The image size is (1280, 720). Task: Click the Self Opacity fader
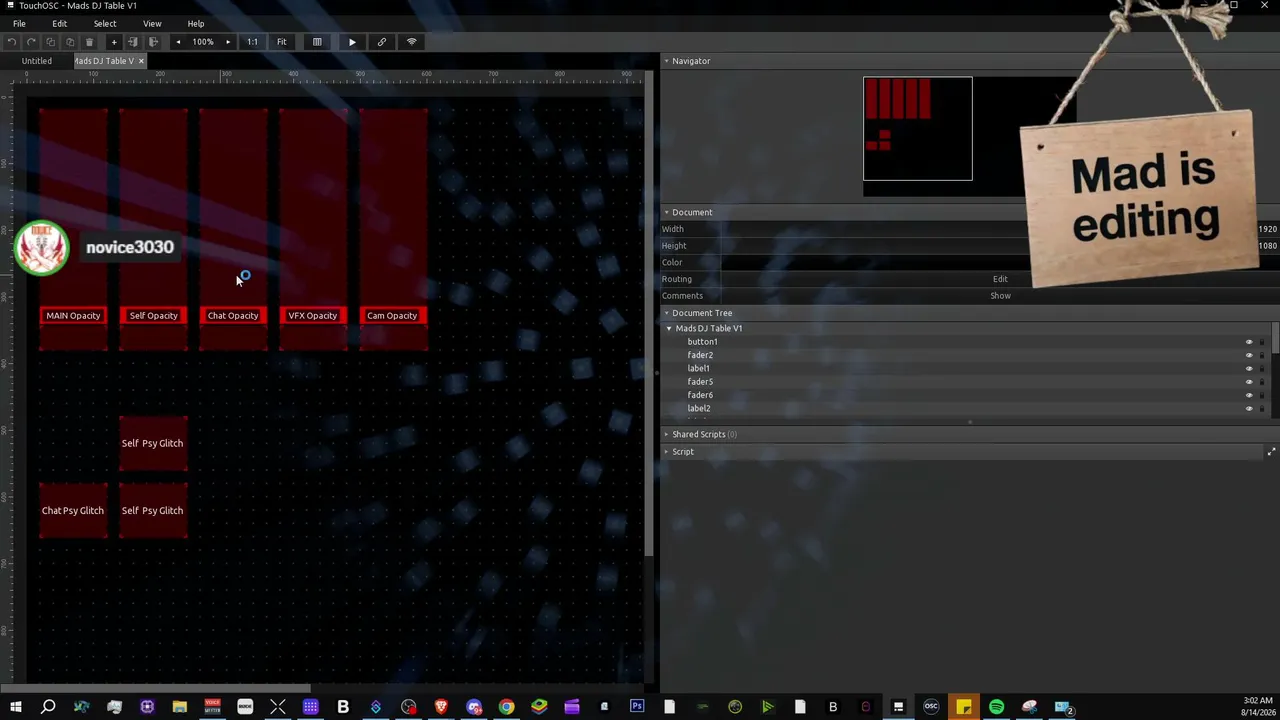pyautogui.click(x=153, y=230)
